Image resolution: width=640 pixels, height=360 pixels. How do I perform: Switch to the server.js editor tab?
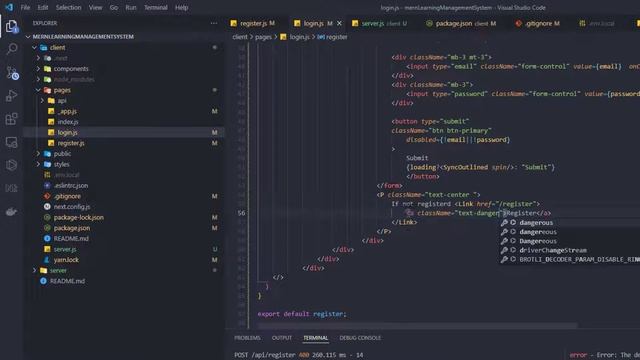coord(380,23)
